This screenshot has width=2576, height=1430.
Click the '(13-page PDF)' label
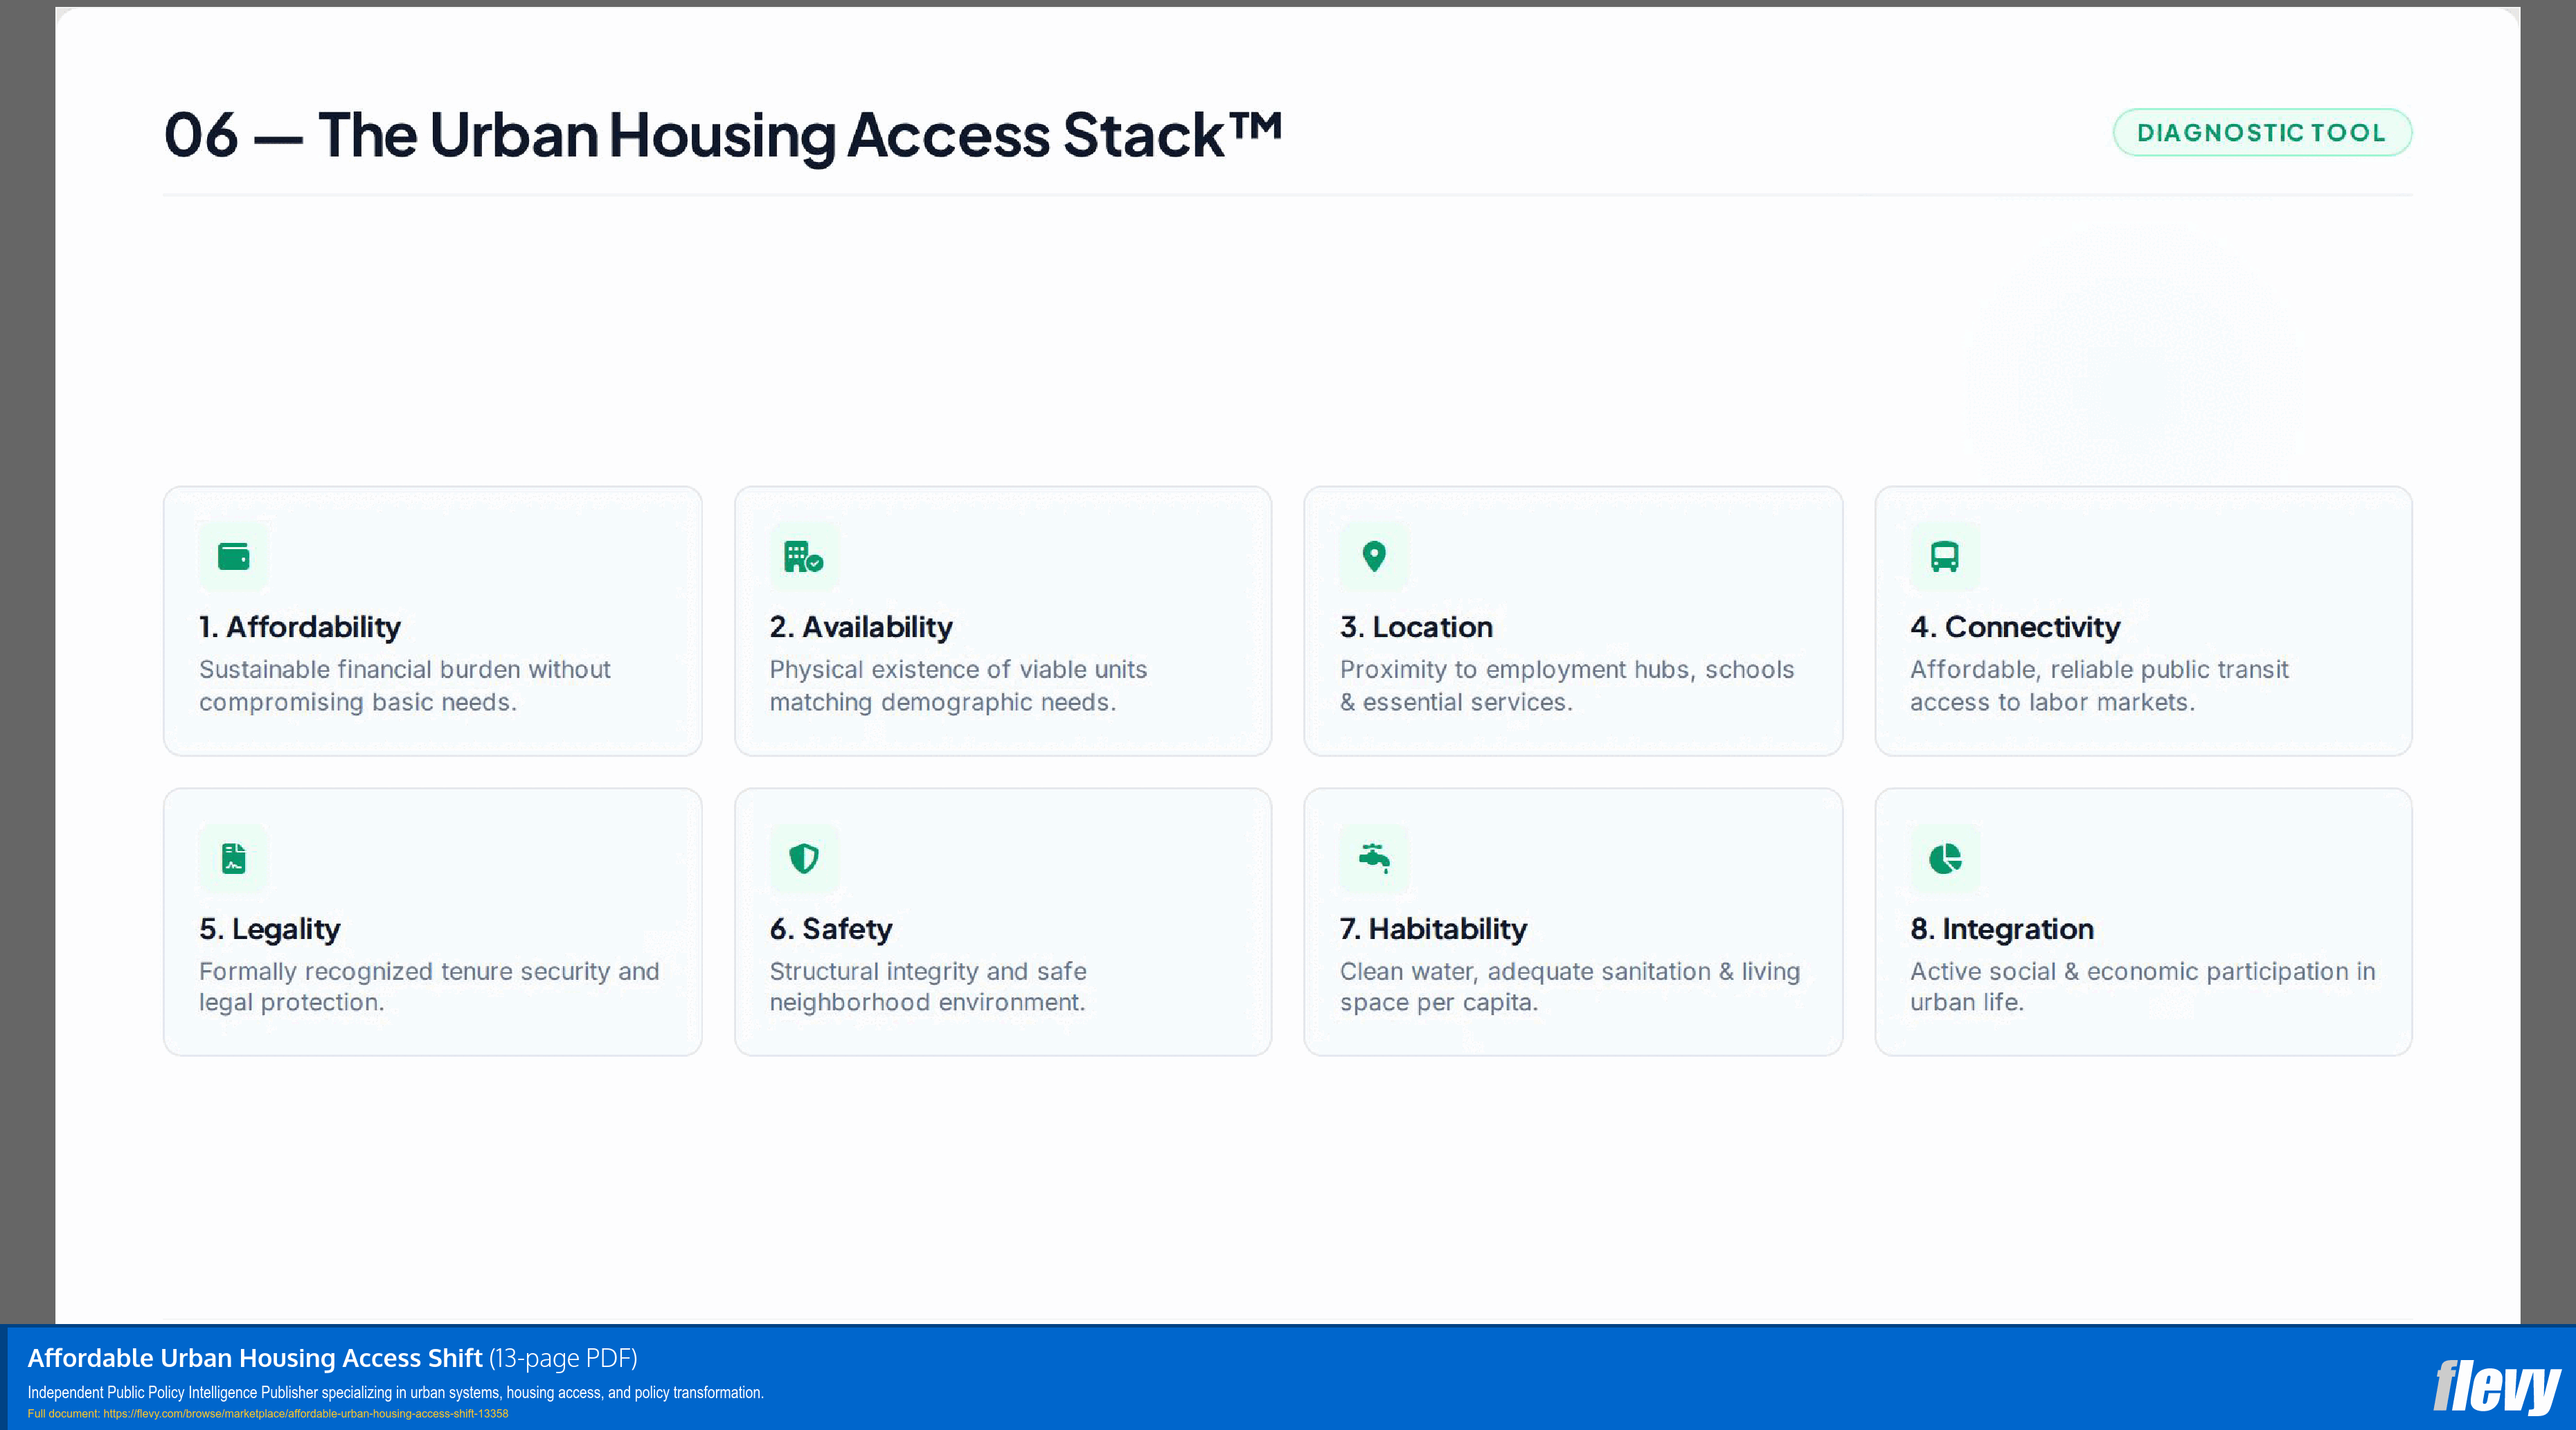[x=563, y=1358]
